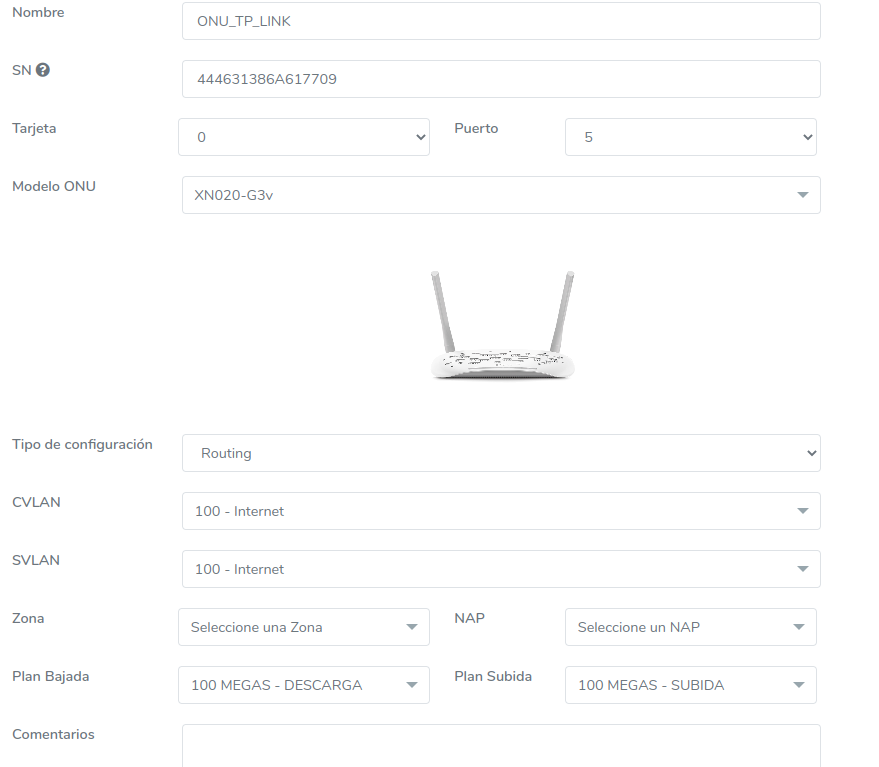Screen dimensions: 879x767
Task: Open Tipo de configuración dropdown set to Routing
Action: coord(500,453)
